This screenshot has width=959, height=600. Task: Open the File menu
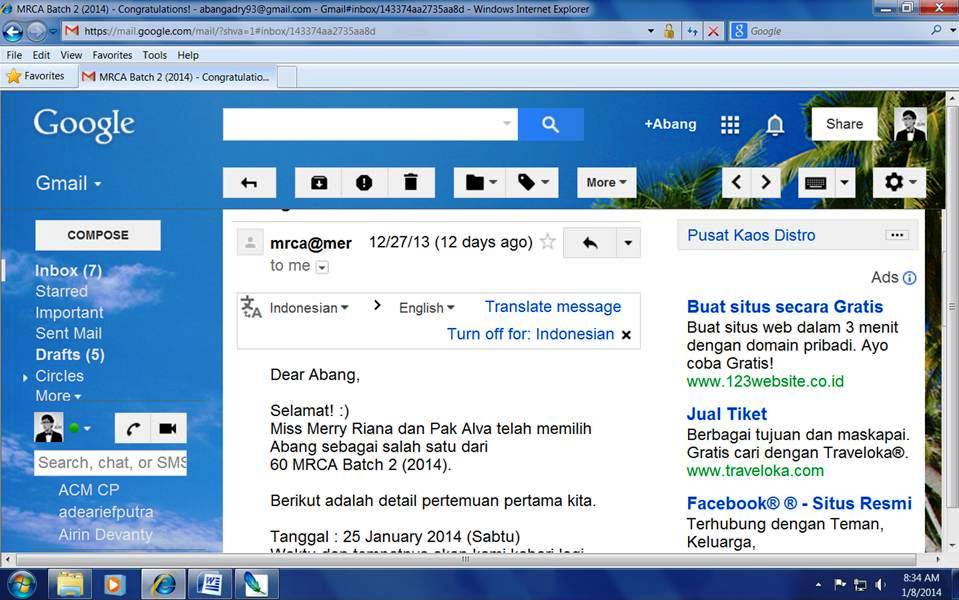pos(14,55)
